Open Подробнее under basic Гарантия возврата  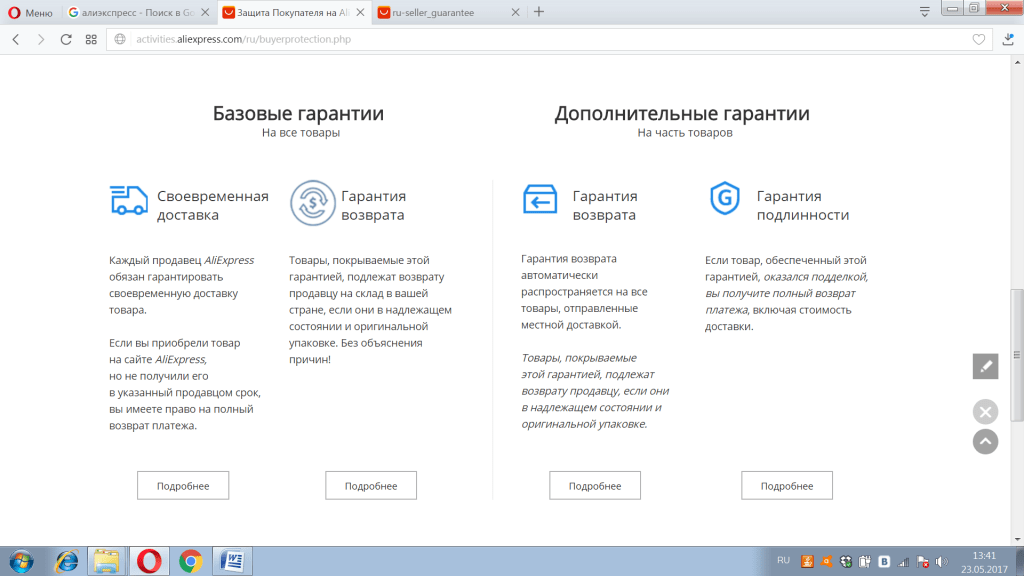(x=371, y=485)
